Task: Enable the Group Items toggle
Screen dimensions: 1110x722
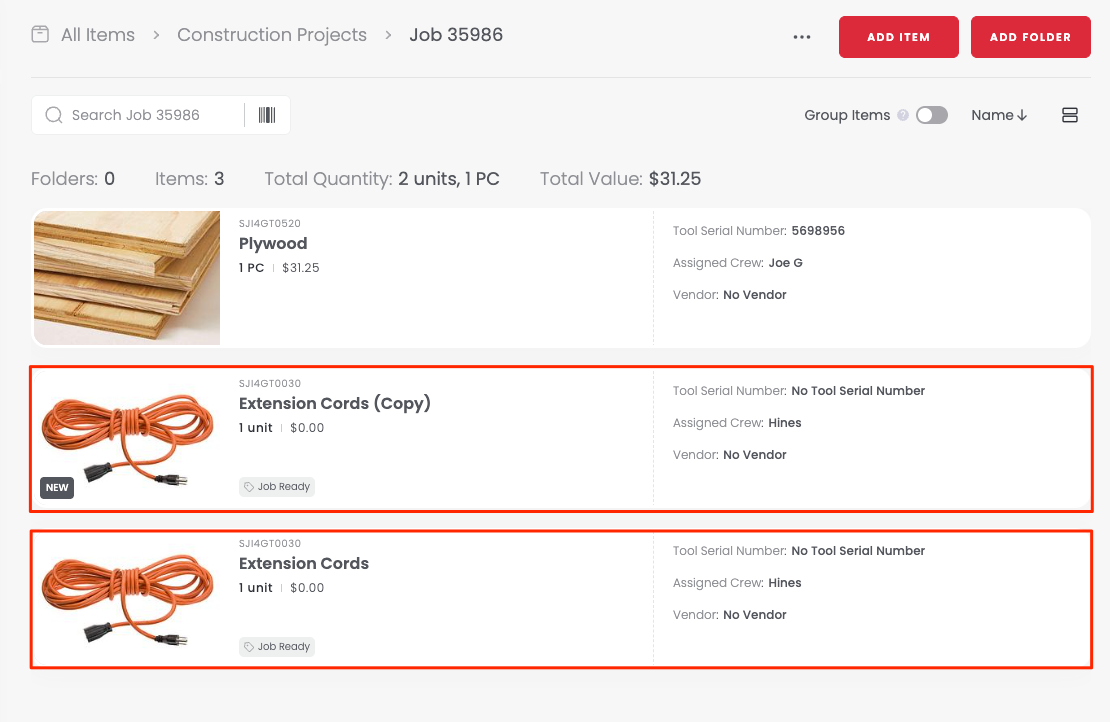Action: tap(931, 115)
